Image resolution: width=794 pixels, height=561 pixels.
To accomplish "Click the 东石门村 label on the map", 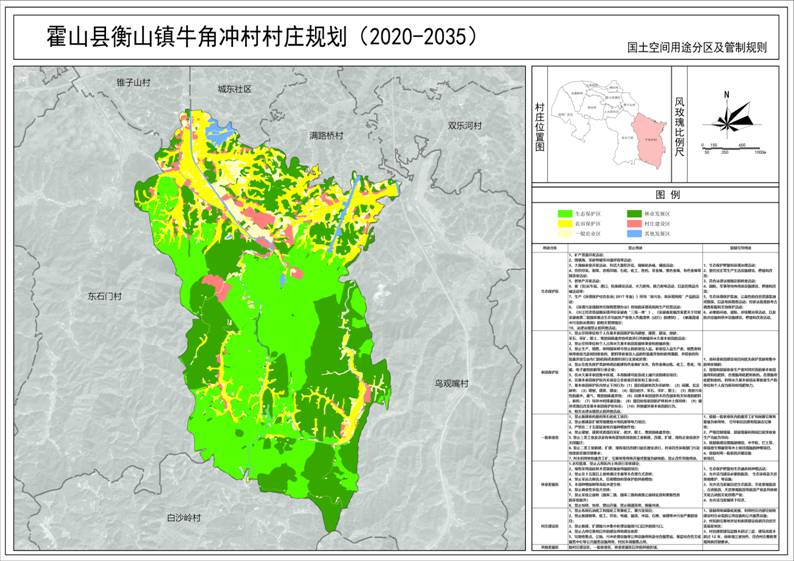I will tap(103, 297).
